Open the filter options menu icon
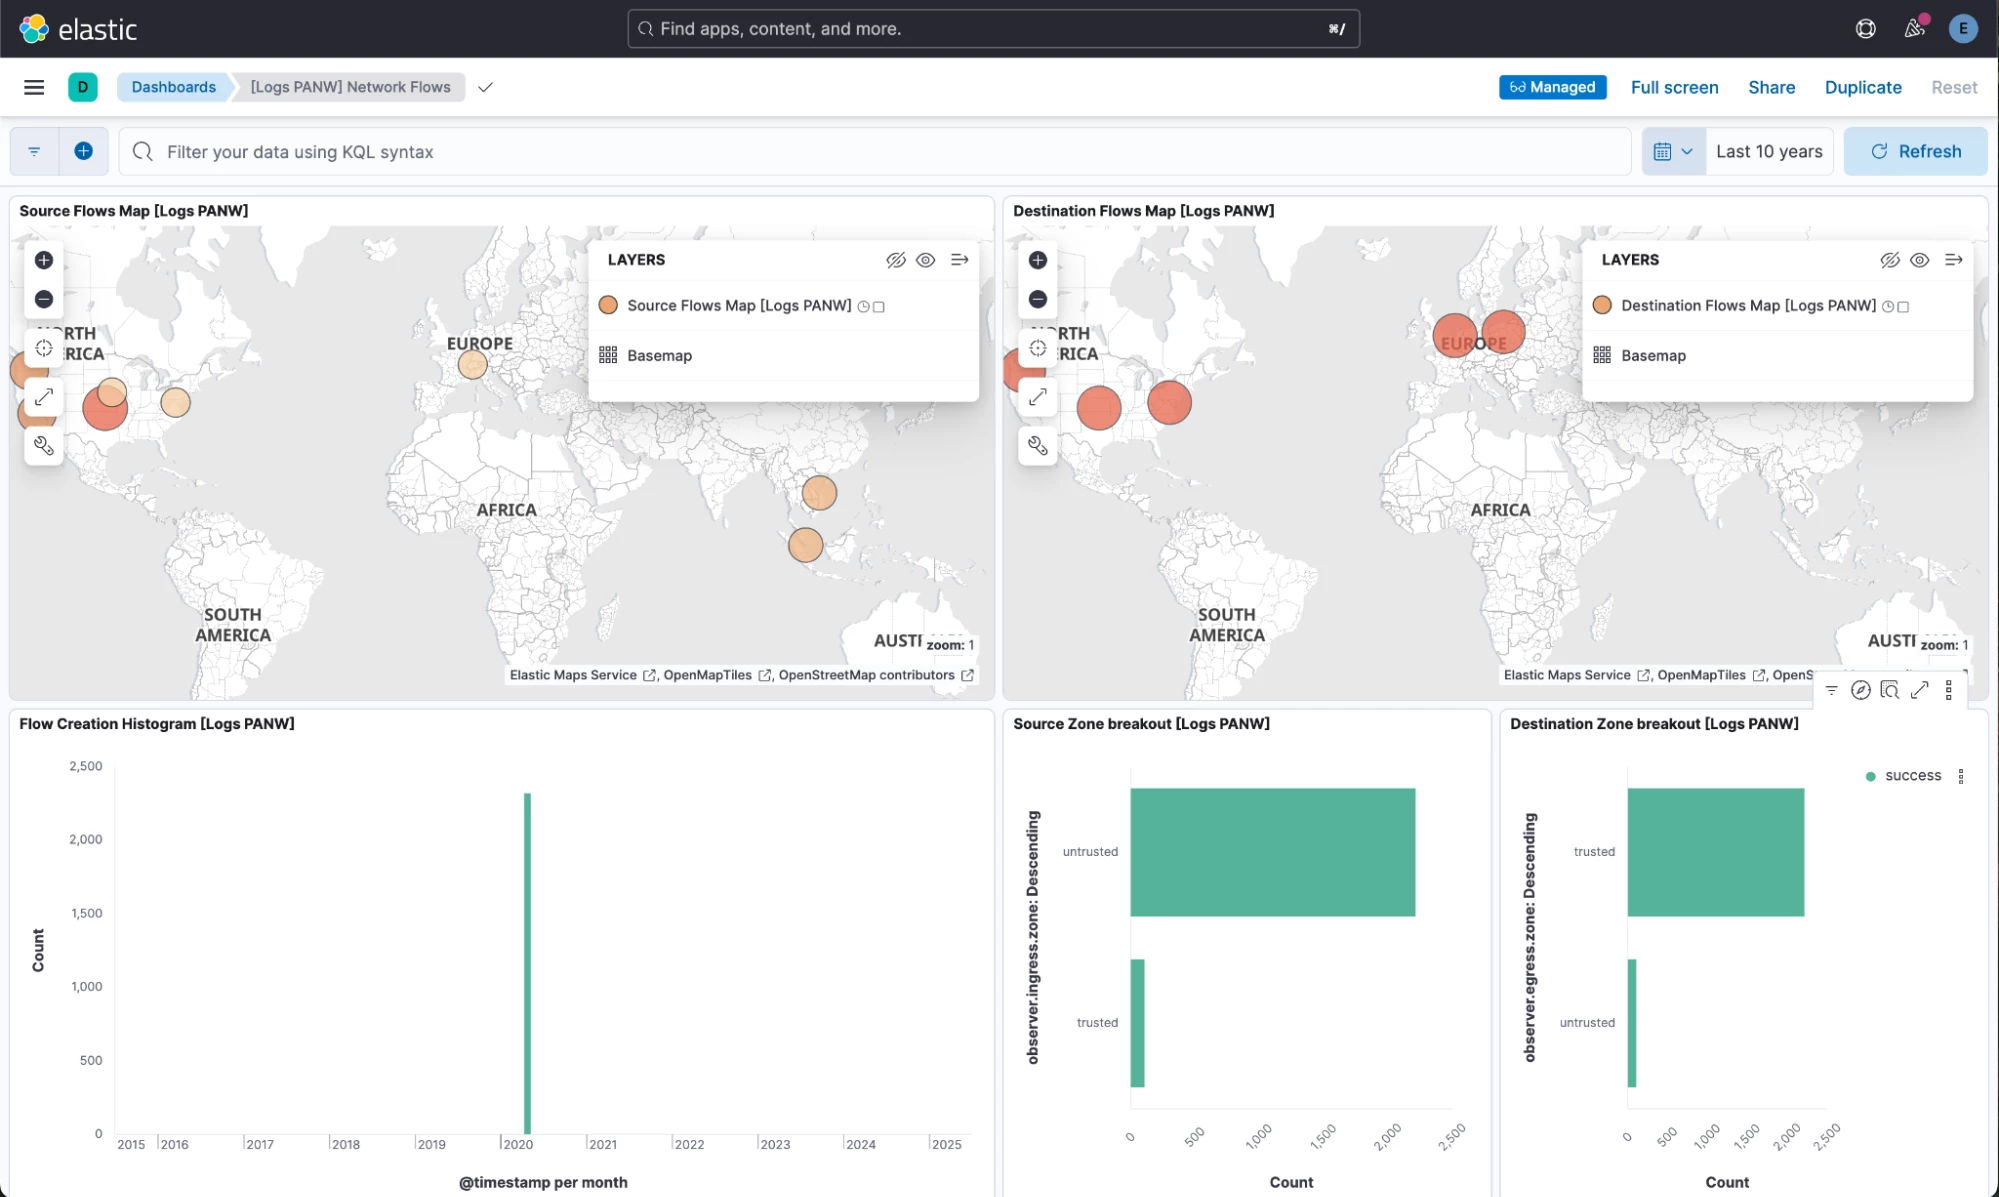The width and height of the screenshot is (1999, 1197). (x=34, y=152)
